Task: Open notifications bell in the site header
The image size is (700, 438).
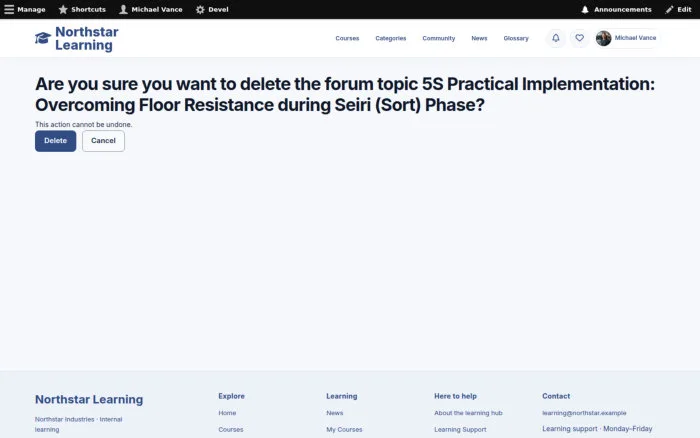Action: coord(556,38)
